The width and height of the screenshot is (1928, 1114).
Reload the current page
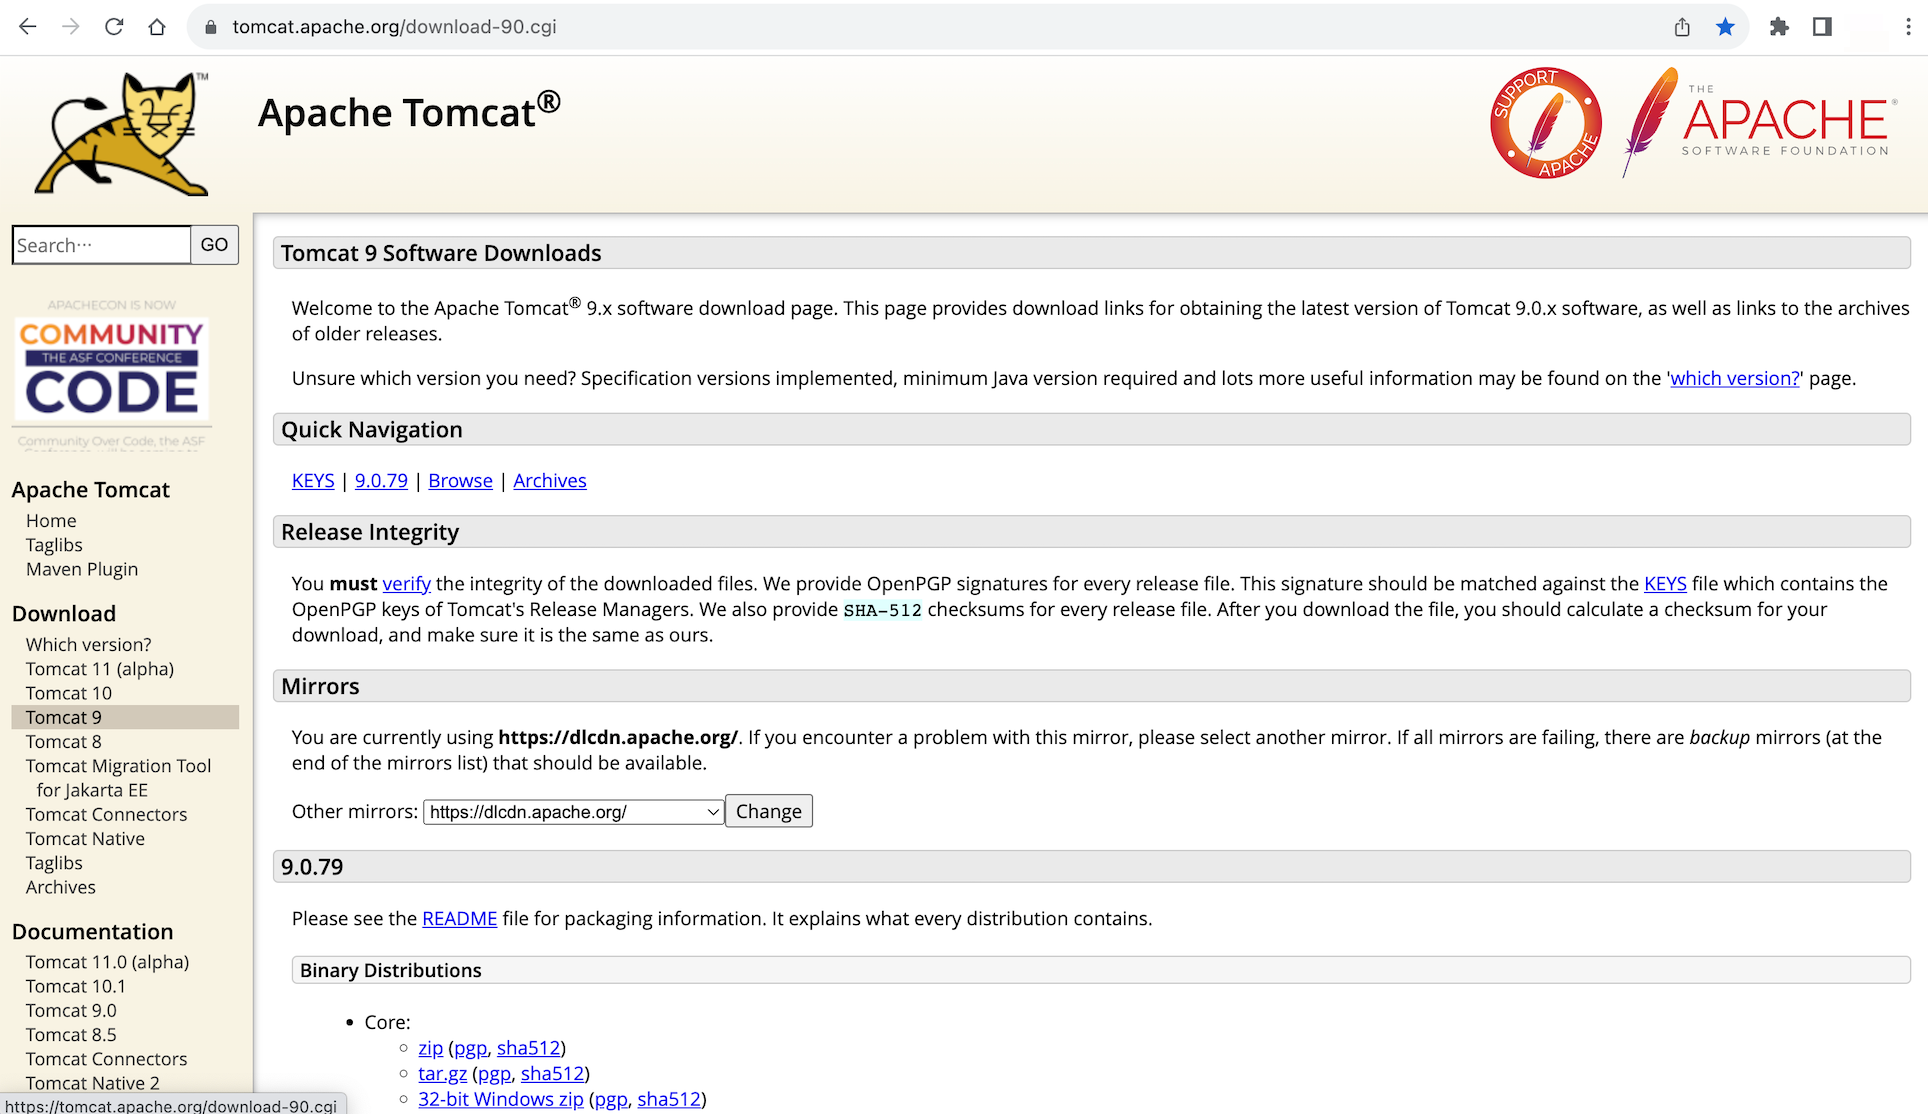pos(114,27)
